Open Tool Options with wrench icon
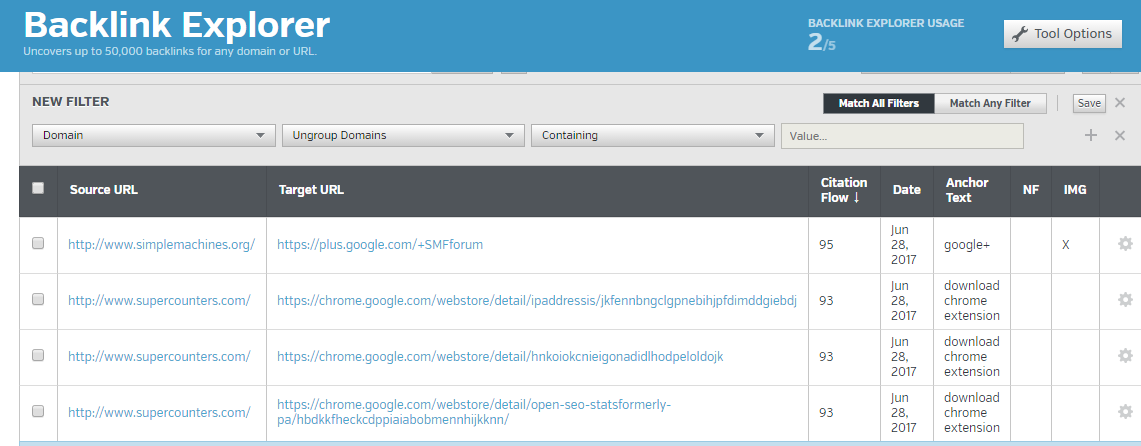This screenshot has height=446, width=1141. pos(1062,34)
